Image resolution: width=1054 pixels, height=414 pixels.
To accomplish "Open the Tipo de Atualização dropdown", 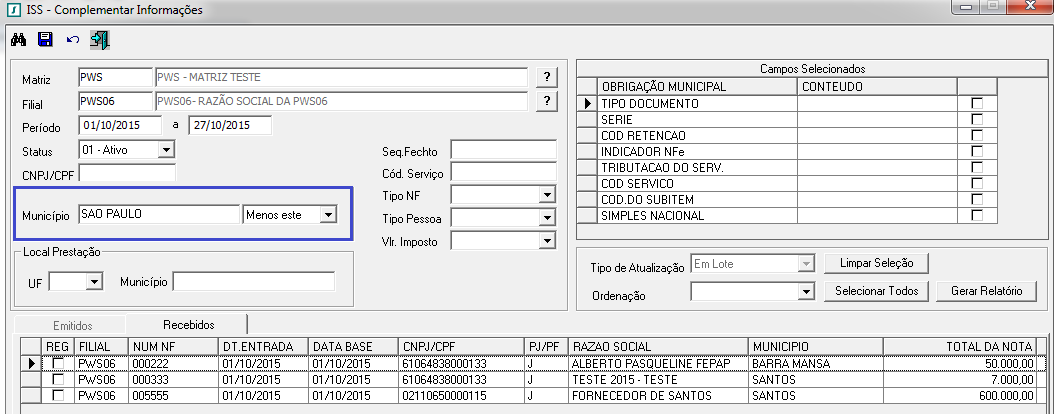I will [806, 264].
